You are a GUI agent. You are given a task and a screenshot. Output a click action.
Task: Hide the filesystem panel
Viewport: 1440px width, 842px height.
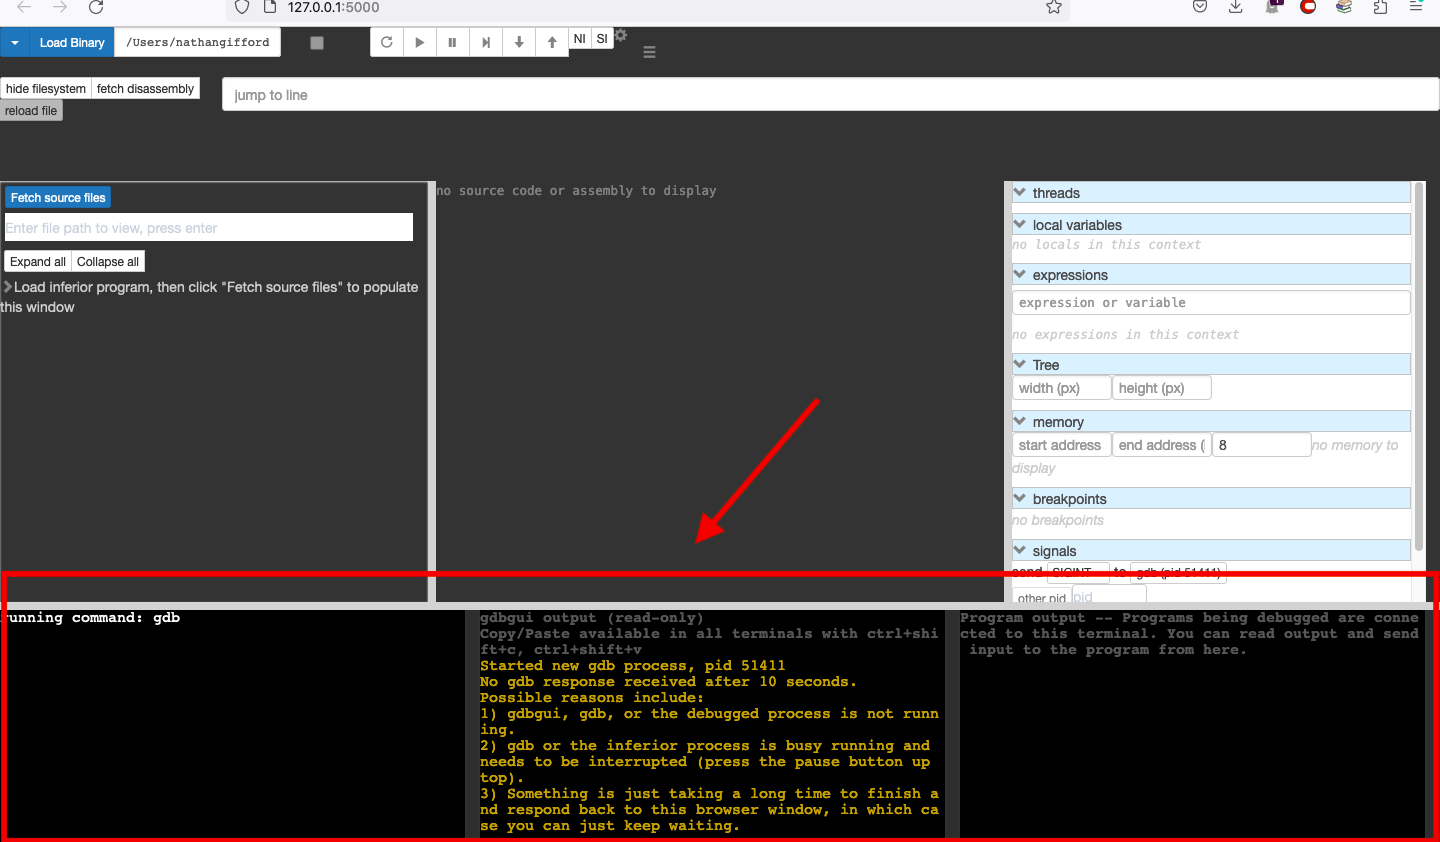click(x=45, y=88)
